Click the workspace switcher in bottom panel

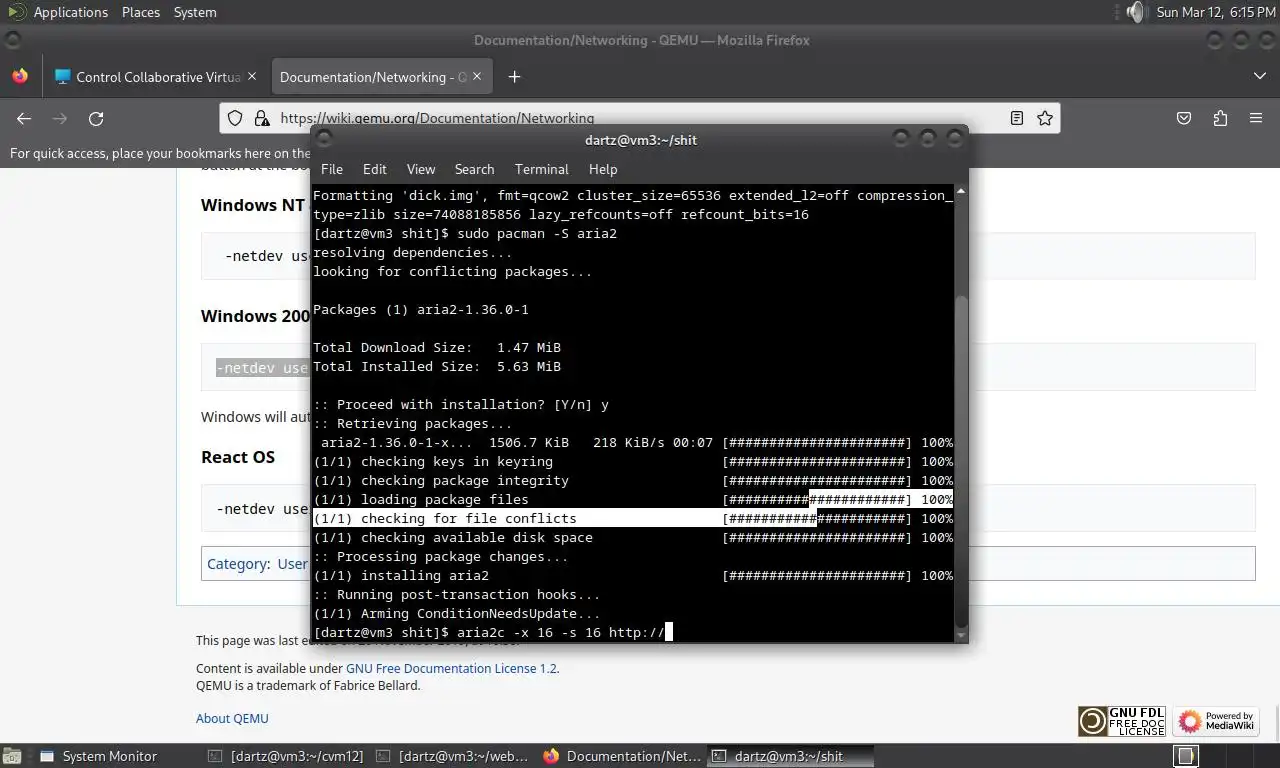1186,756
